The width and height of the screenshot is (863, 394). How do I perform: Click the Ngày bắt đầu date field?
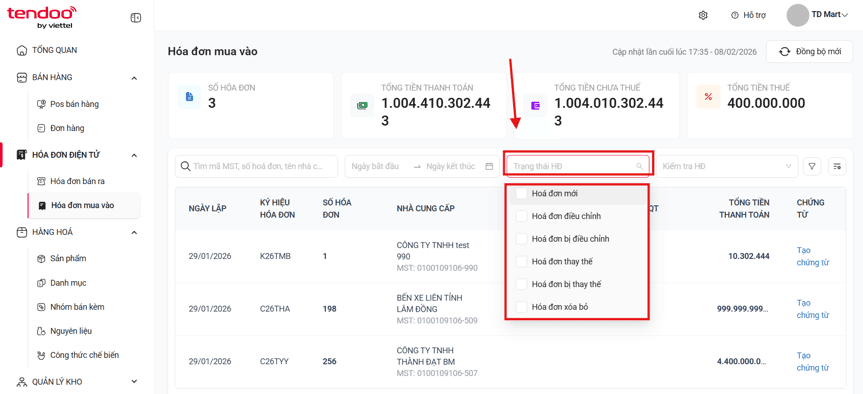(x=375, y=166)
